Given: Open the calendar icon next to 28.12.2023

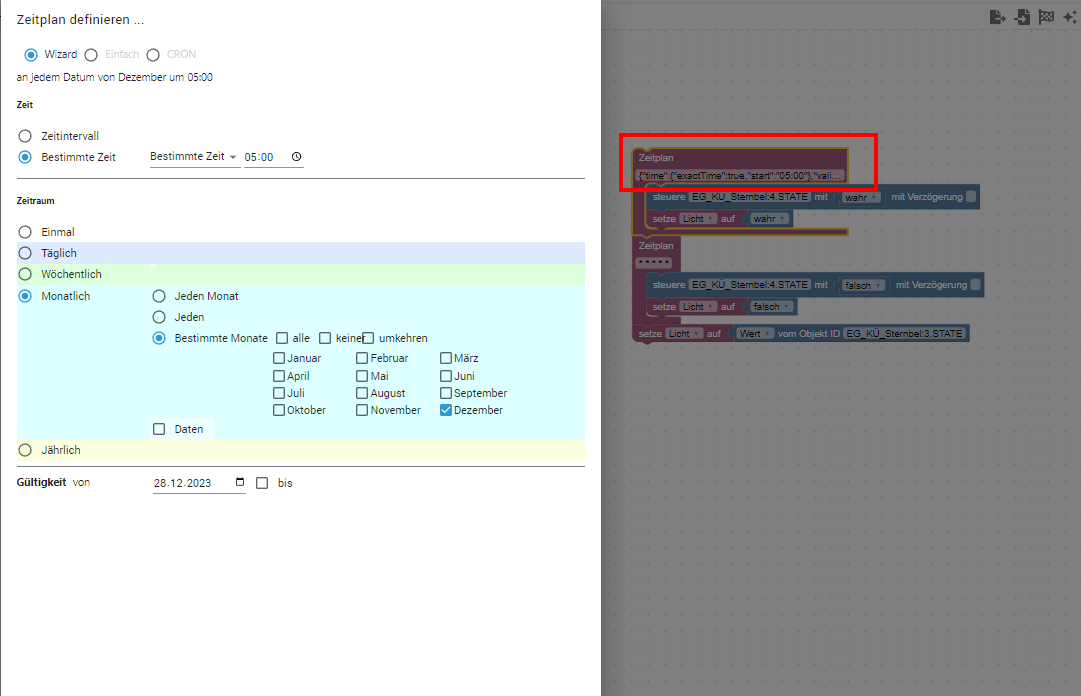Looking at the screenshot, I should coord(240,482).
